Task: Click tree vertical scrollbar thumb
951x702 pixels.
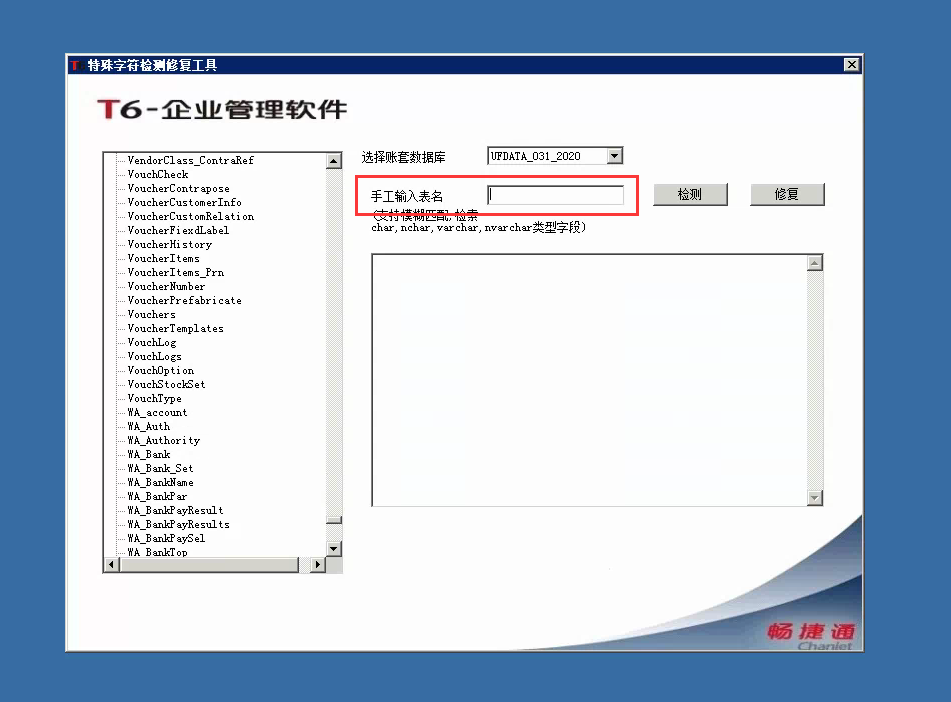Action: [334, 520]
